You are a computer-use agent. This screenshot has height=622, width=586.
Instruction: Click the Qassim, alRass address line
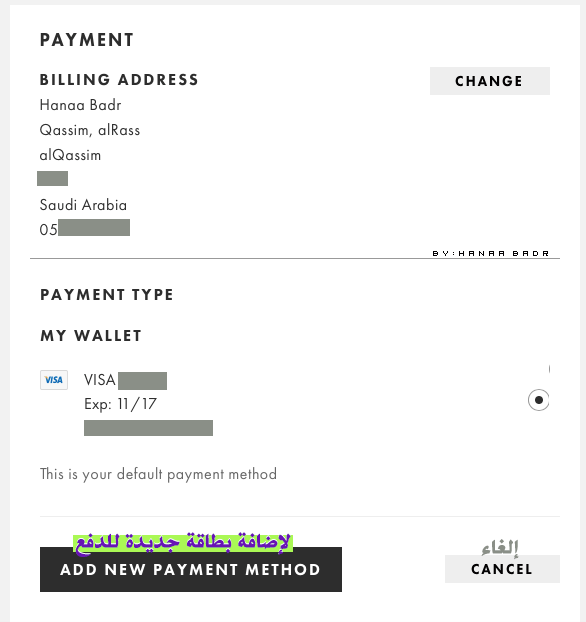[90, 130]
